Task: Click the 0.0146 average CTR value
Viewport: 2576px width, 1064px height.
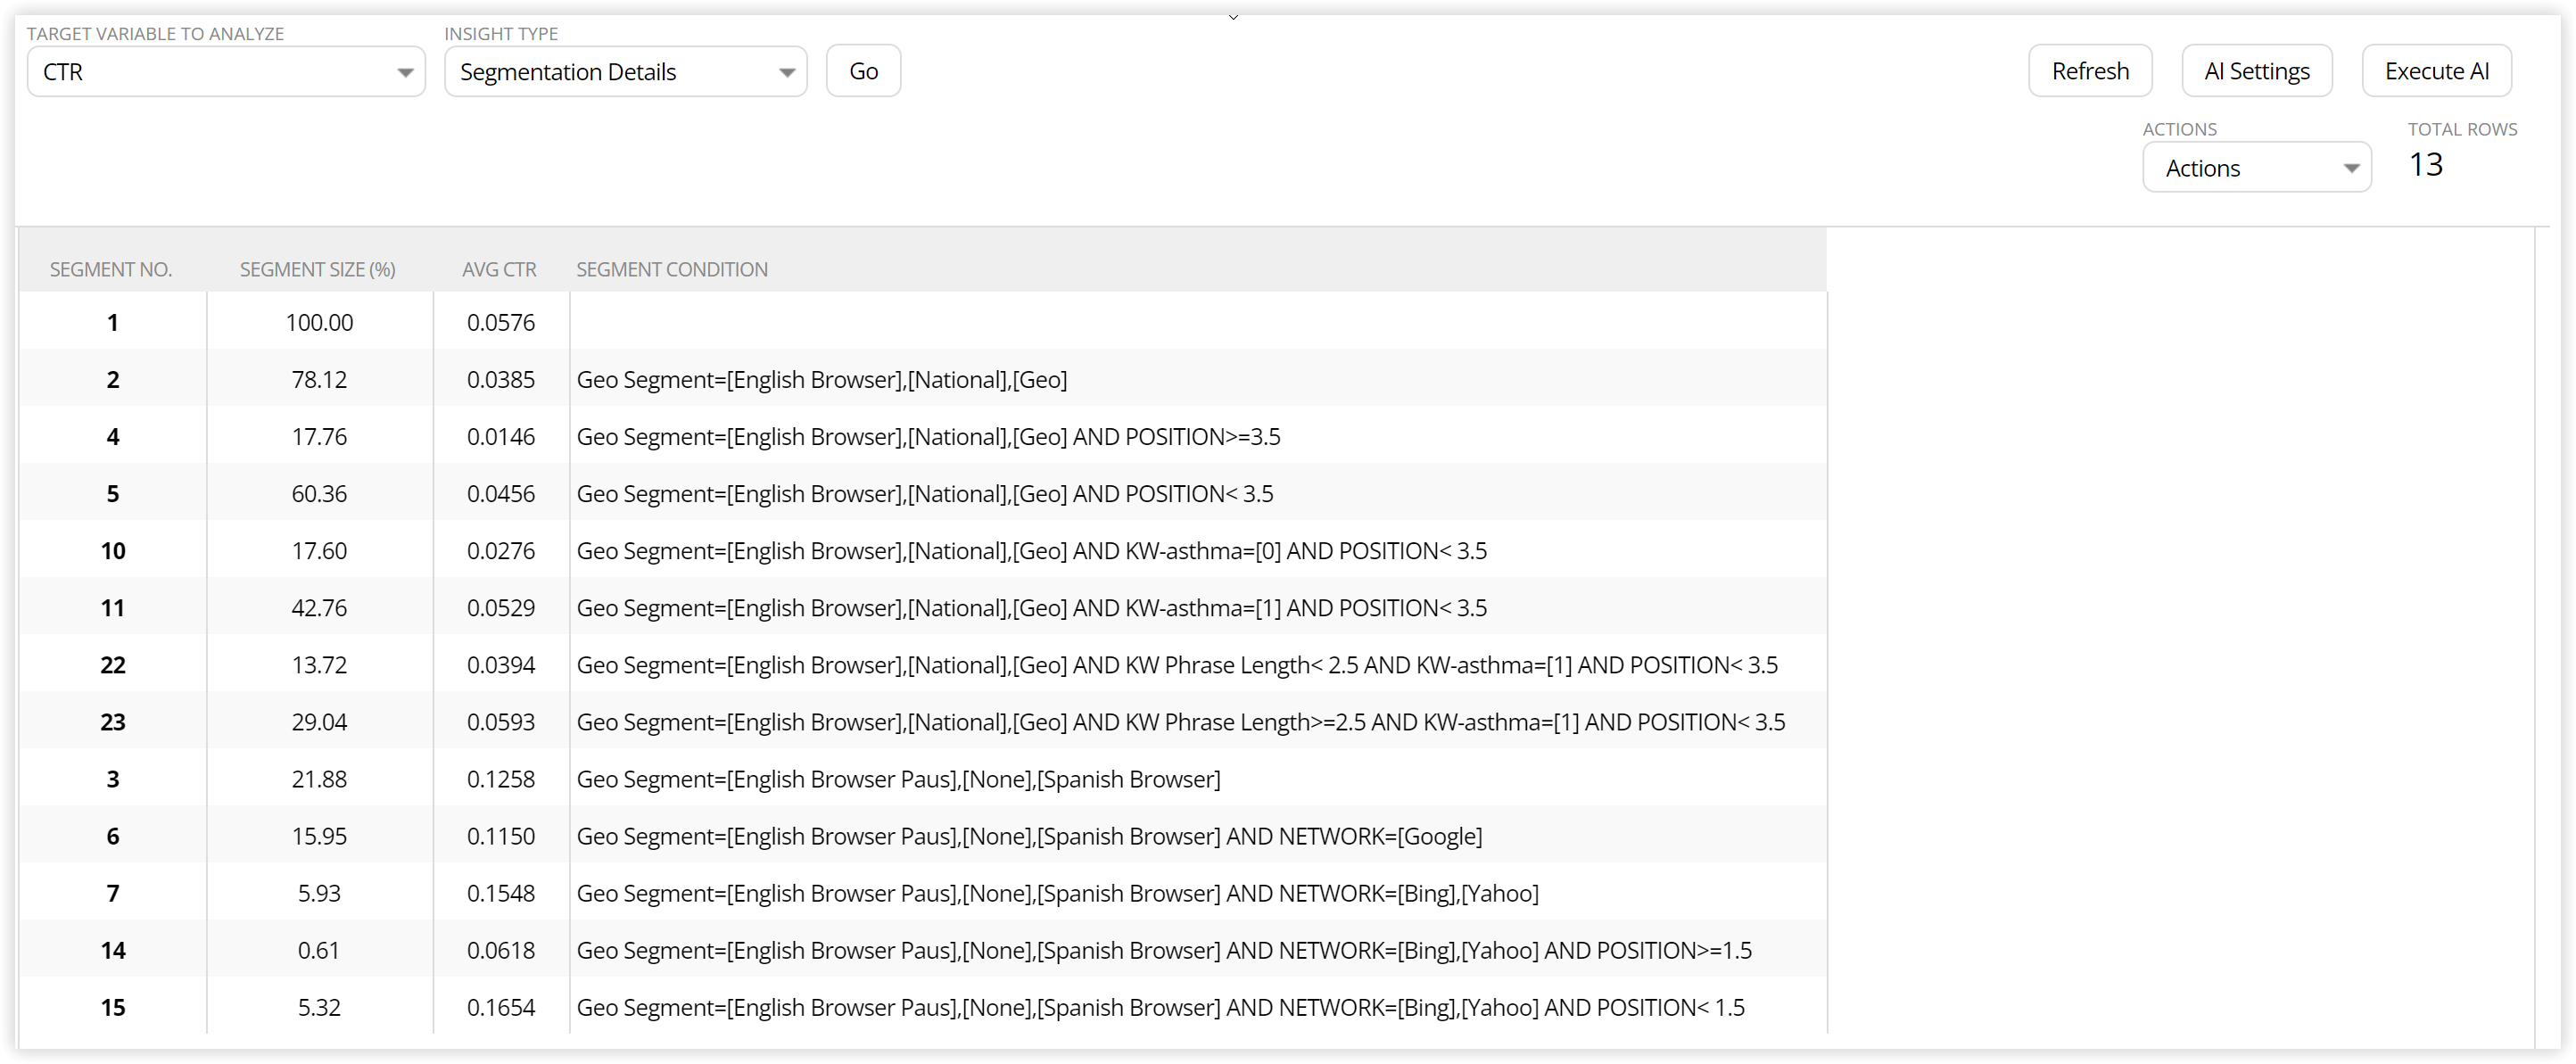Action: pyautogui.click(x=501, y=436)
